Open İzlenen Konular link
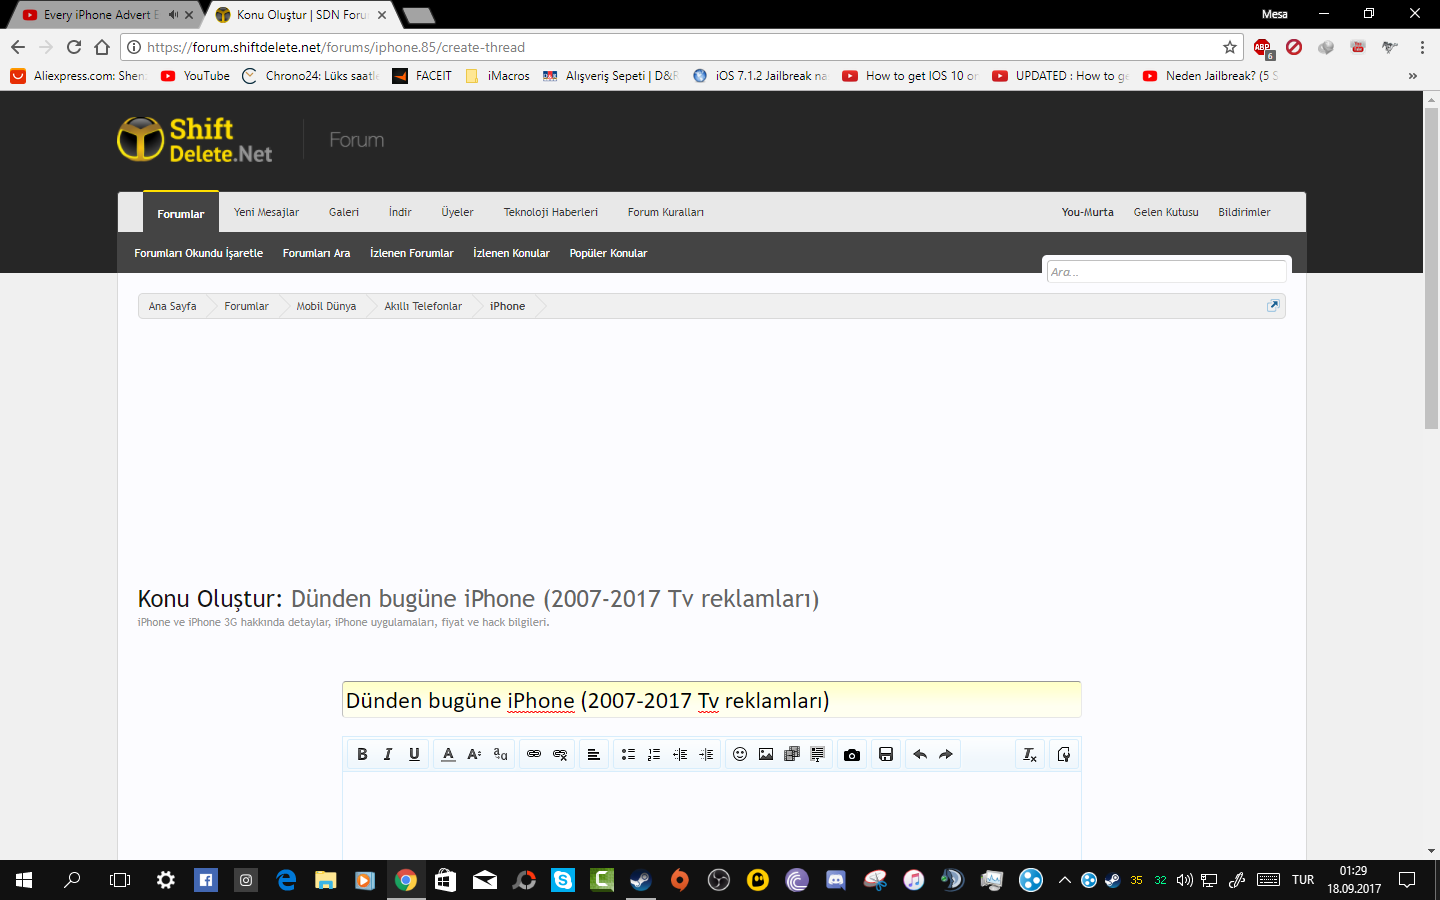1440x900 pixels. click(x=511, y=253)
